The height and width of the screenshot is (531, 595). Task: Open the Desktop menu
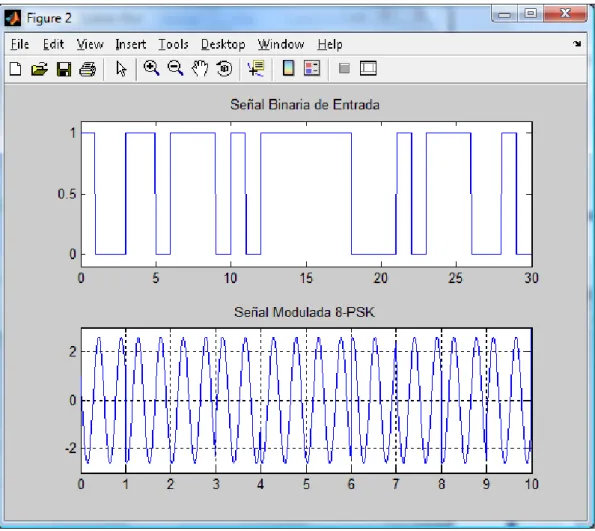pyautogui.click(x=223, y=44)
